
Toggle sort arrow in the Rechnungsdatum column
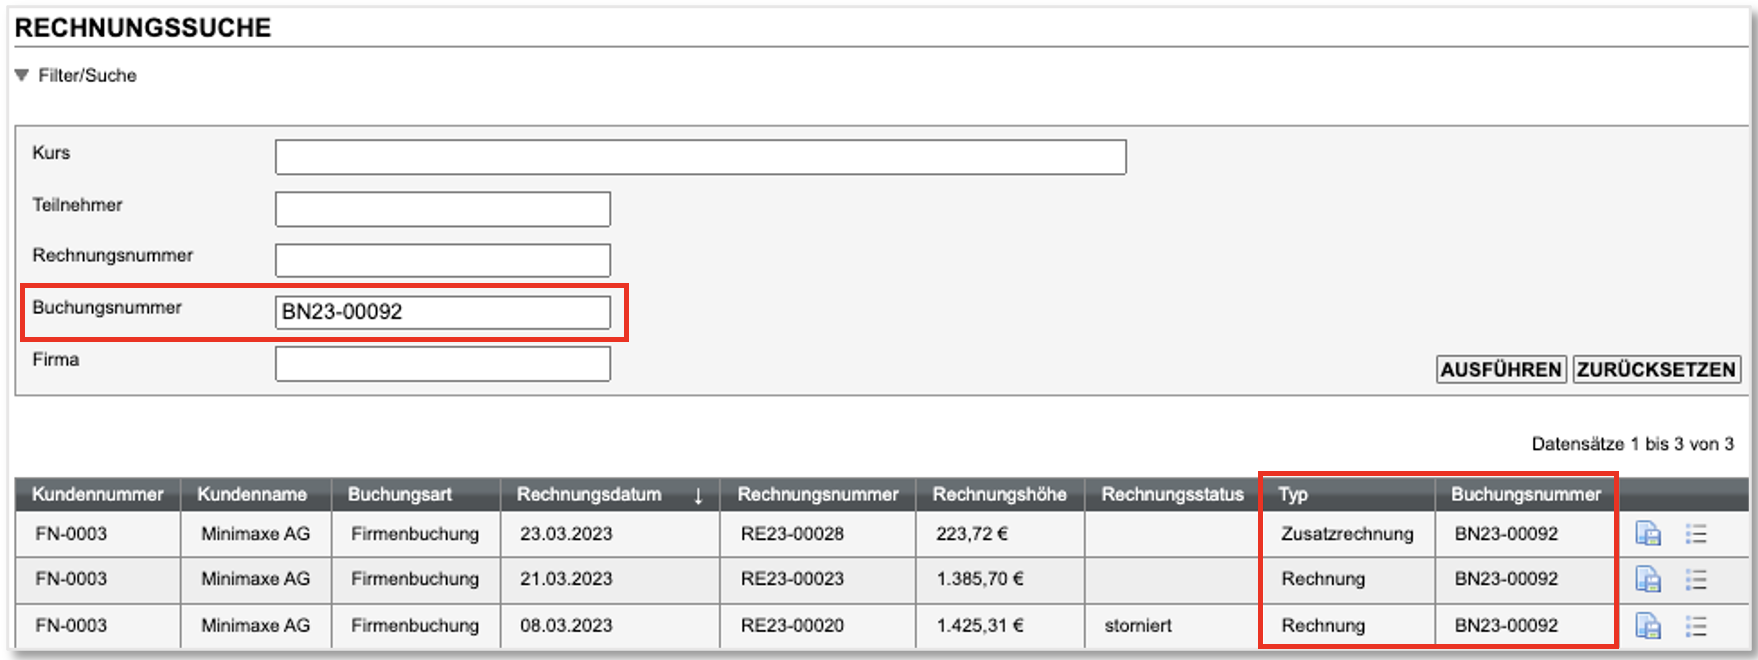(698, 495)
